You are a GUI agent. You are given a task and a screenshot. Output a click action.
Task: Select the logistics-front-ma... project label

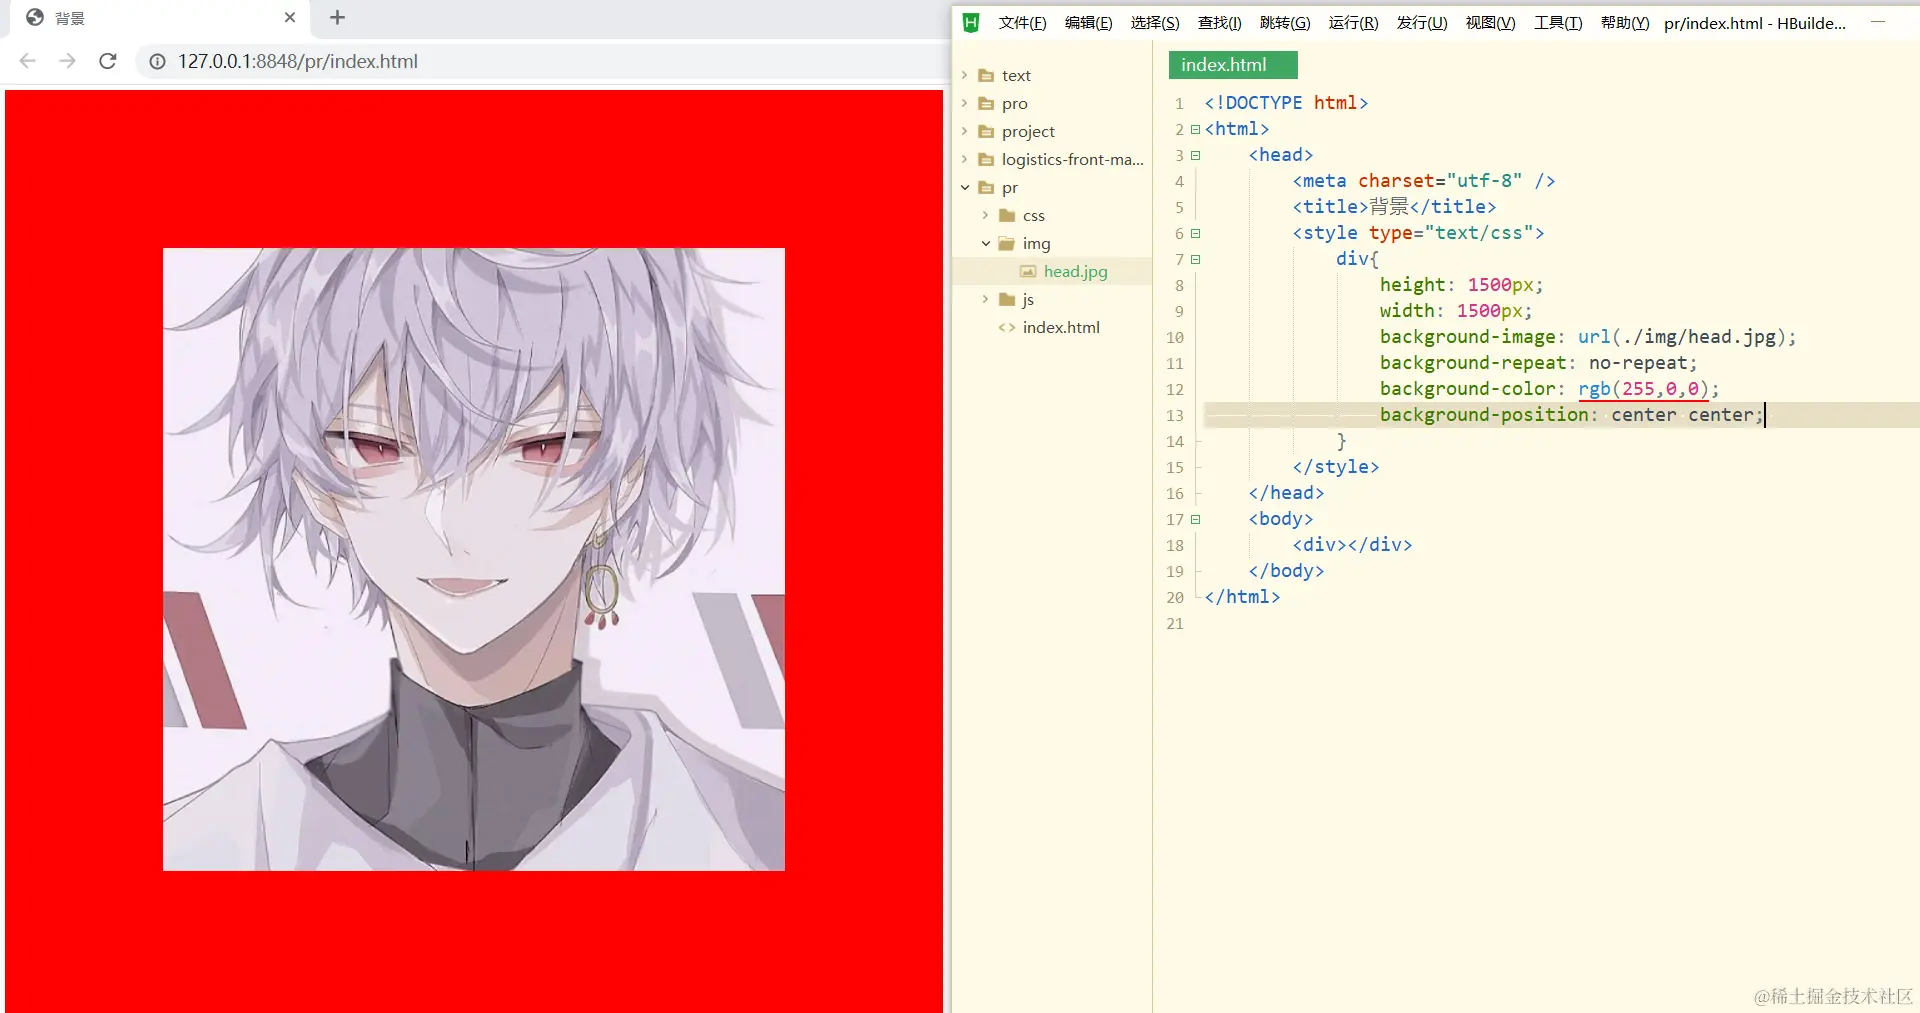point(1073,159)
